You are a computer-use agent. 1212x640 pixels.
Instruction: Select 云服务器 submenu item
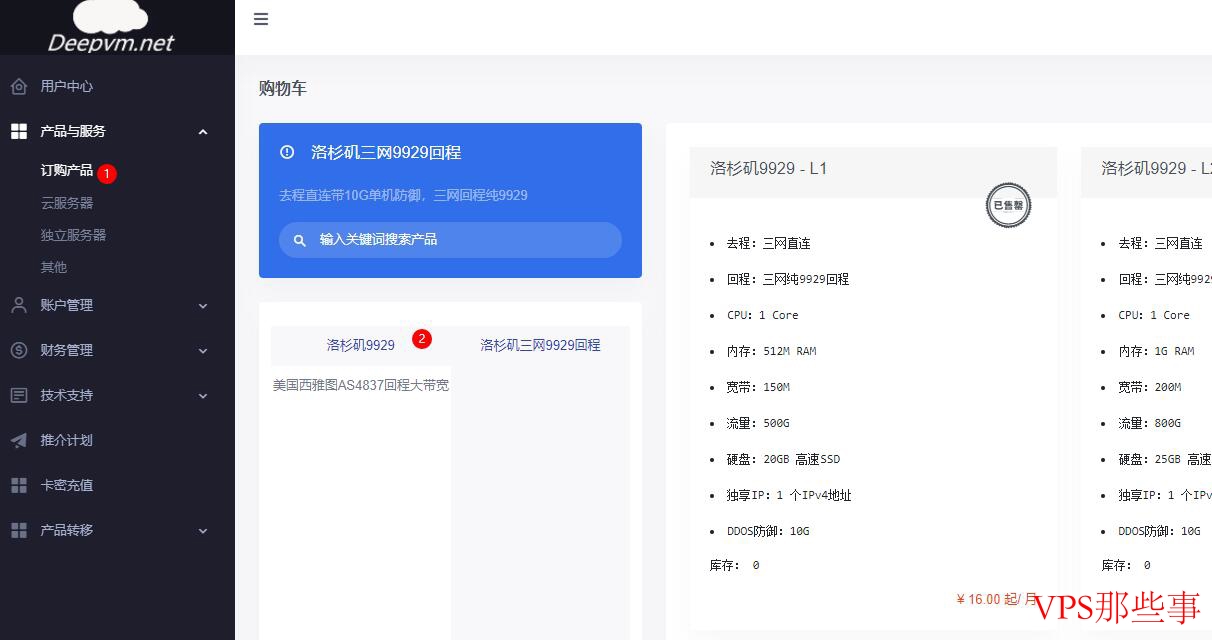[67, 203]
